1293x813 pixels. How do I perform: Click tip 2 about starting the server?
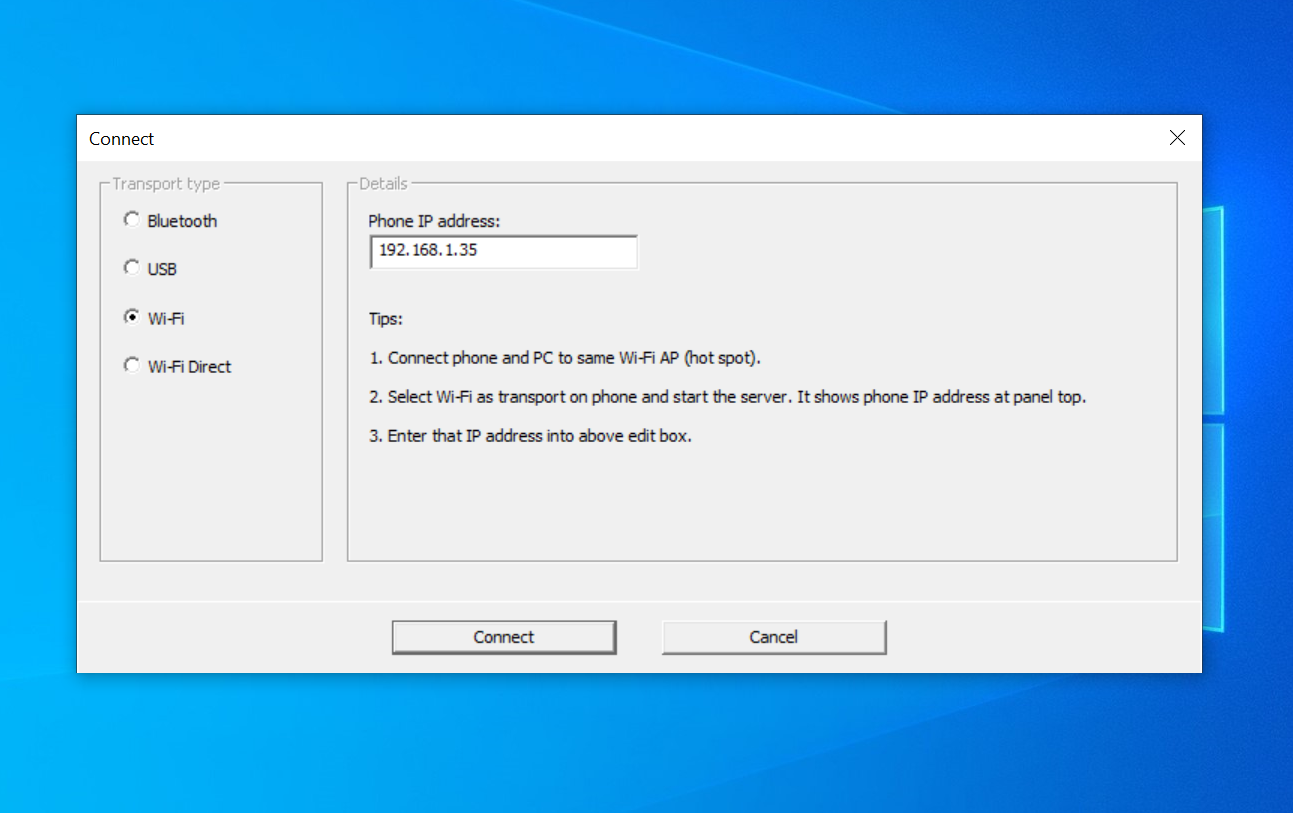coord(727,397)
